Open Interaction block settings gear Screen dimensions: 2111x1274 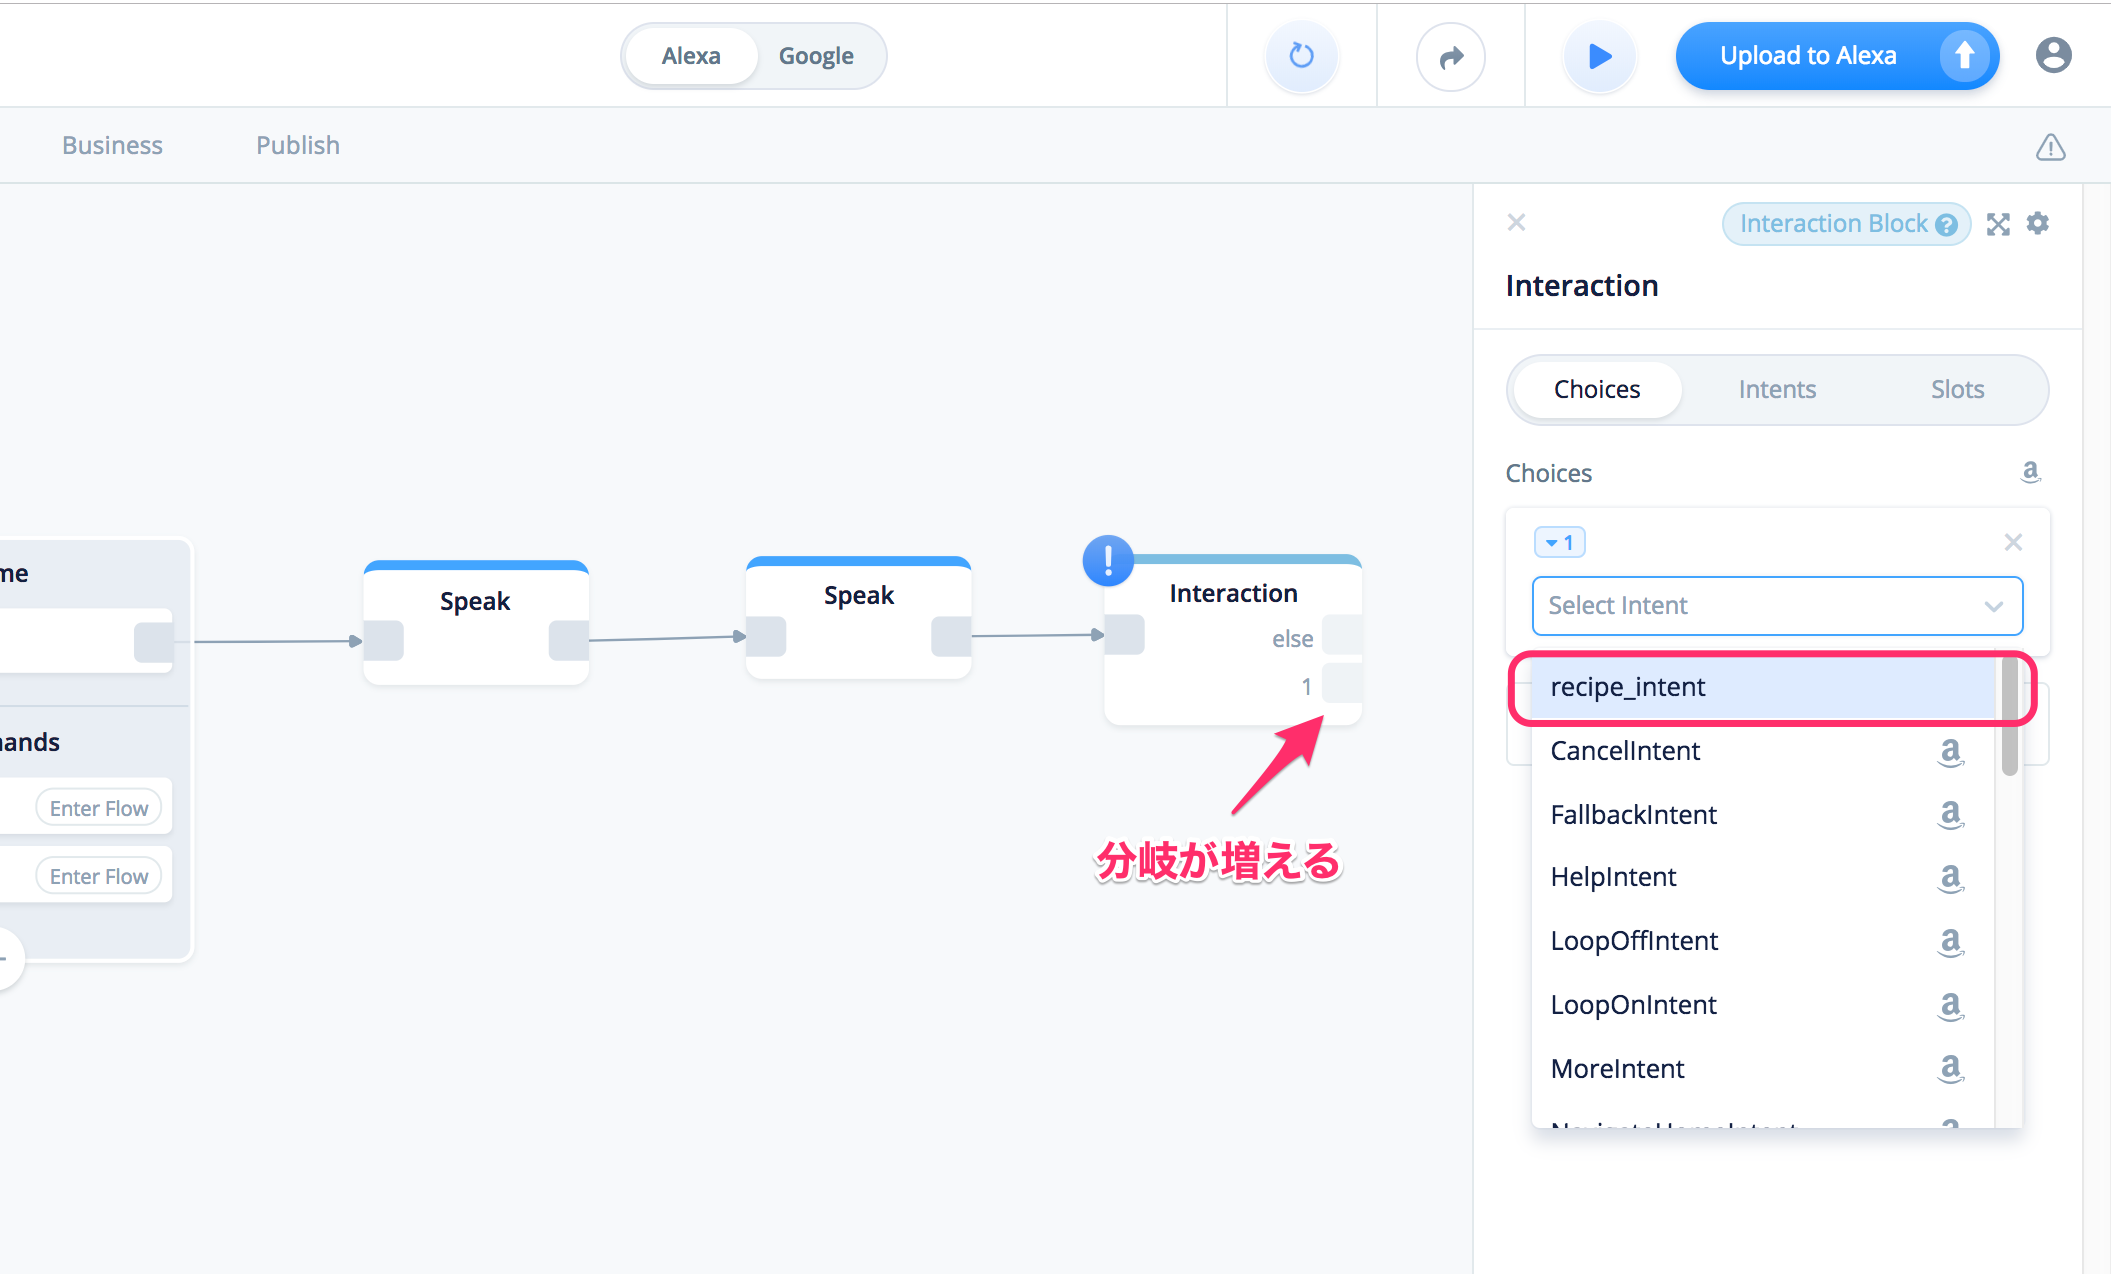point(2038,223)
